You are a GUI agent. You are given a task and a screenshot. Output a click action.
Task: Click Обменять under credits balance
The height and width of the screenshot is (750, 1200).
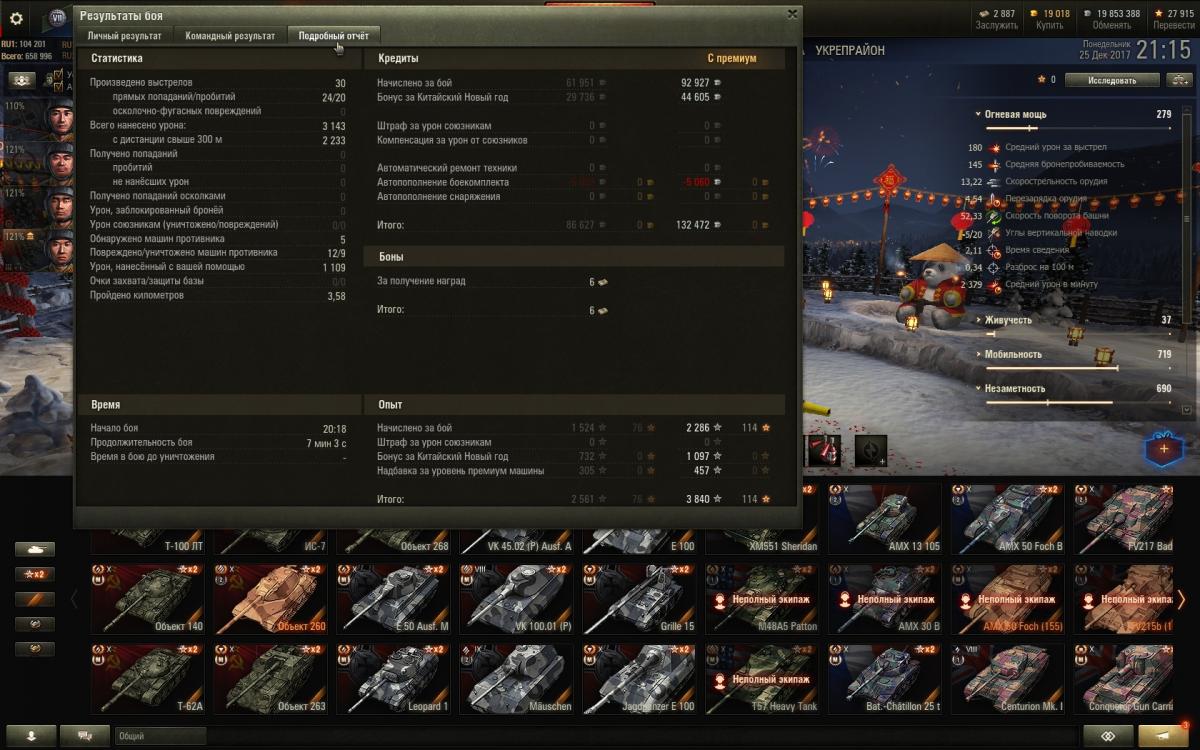pyautogui.click(x=1113, y=27)
